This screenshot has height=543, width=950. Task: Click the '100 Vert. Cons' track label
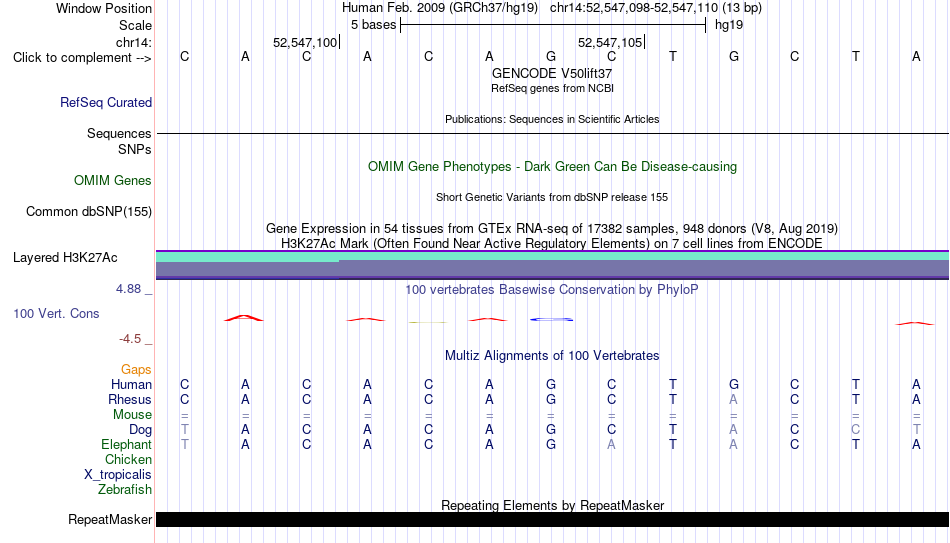coord(56,313)
